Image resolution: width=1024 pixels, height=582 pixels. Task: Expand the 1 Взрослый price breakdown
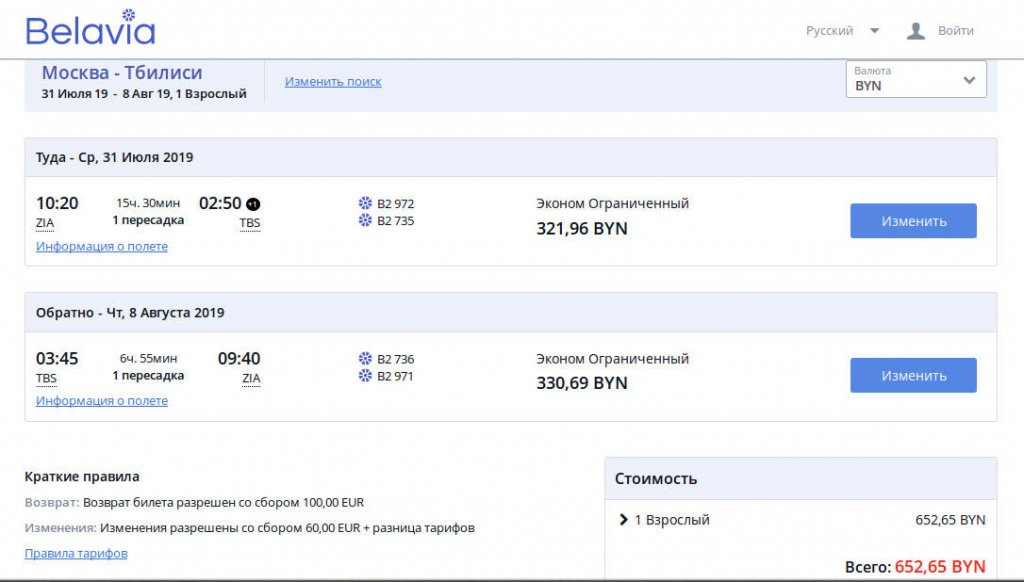pos(664,520)
